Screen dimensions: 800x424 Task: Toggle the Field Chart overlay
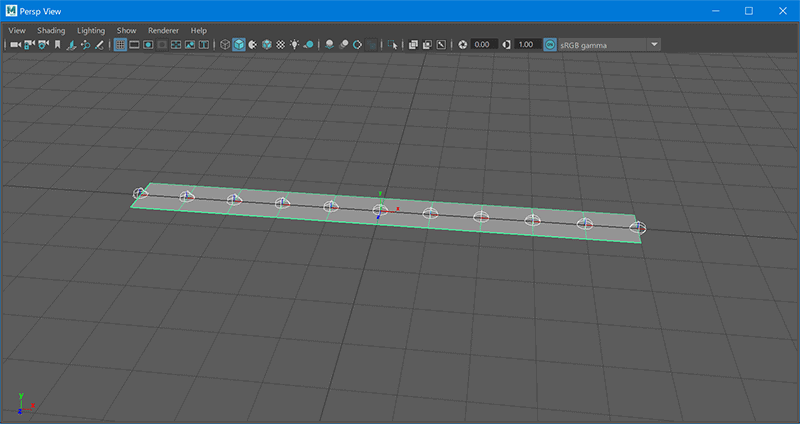[176, 45]
